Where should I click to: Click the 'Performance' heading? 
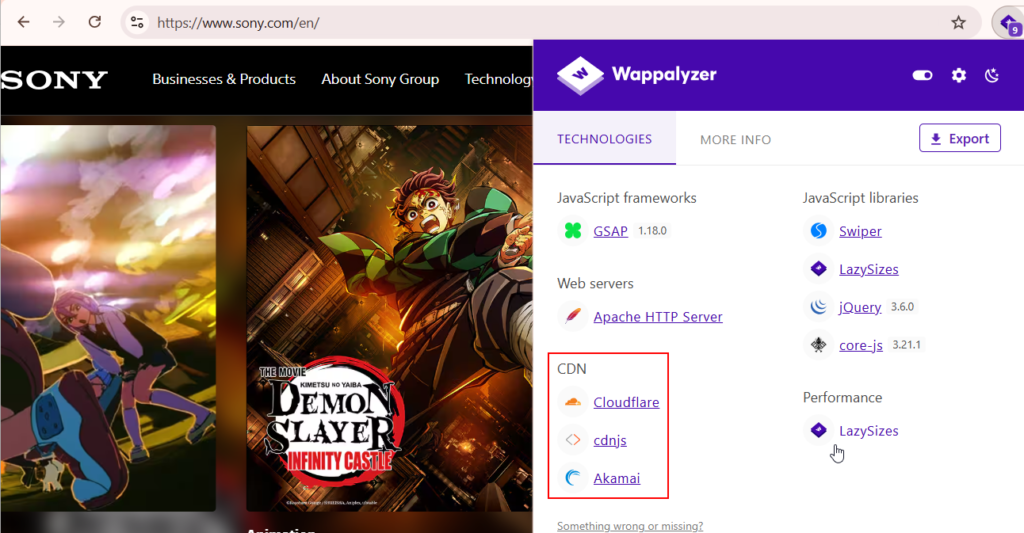pos(842,397)
